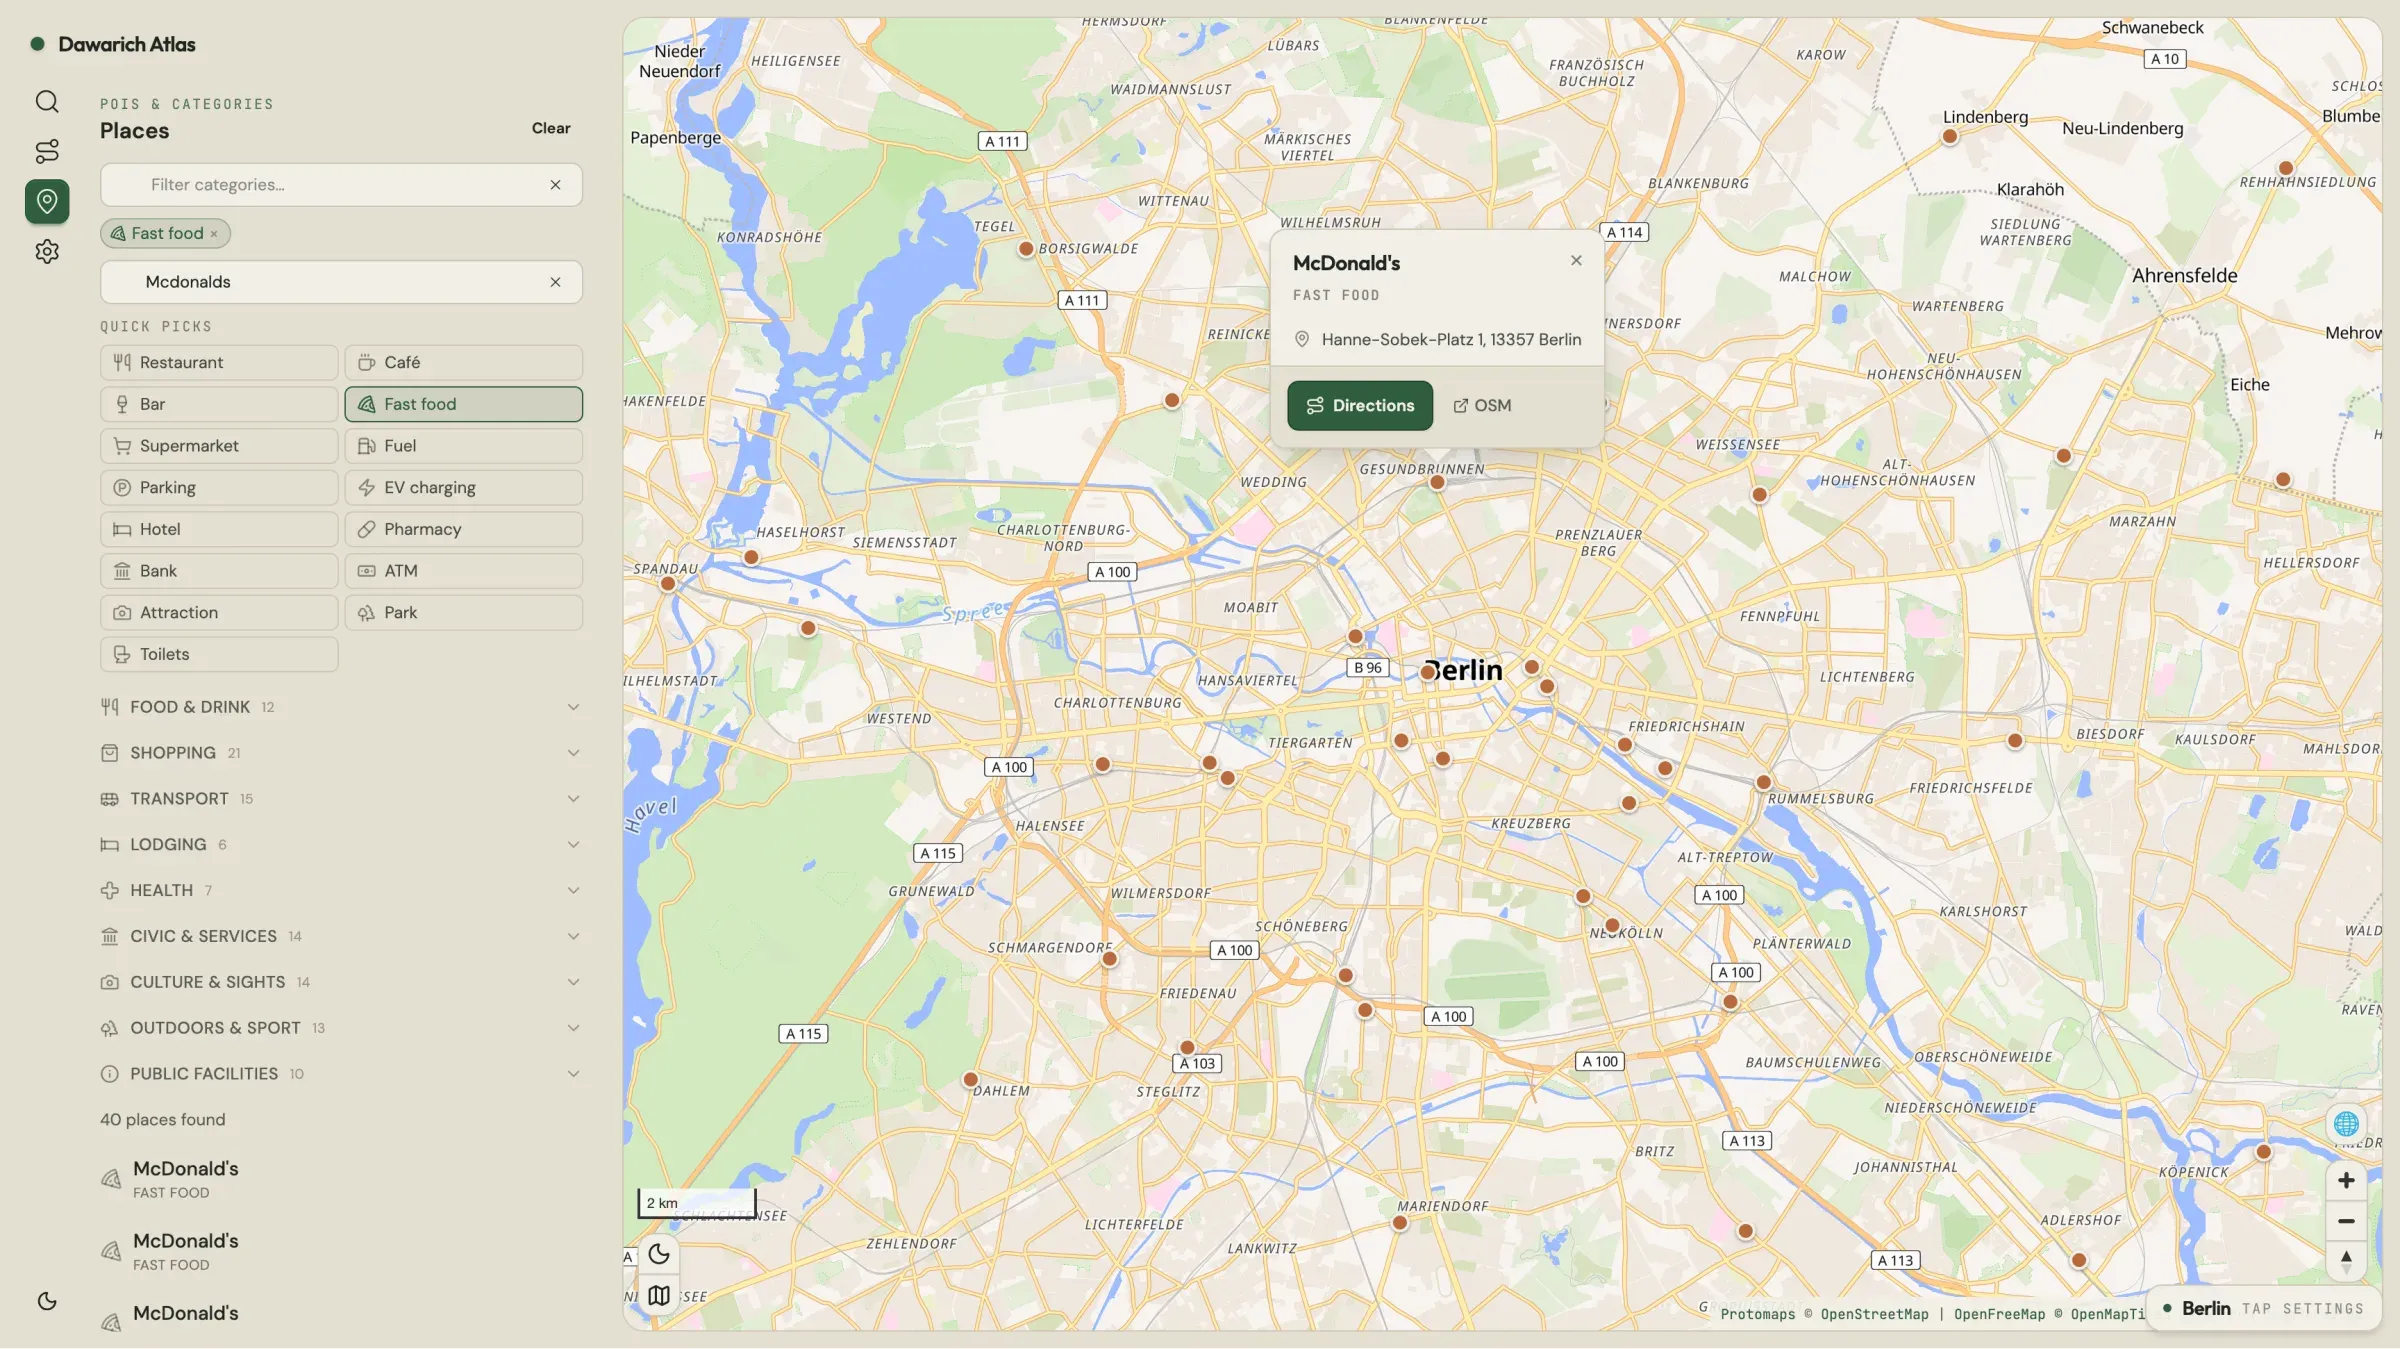
Task: Click the map marker near Dahlem
Action: click(x=970, y=1080)
